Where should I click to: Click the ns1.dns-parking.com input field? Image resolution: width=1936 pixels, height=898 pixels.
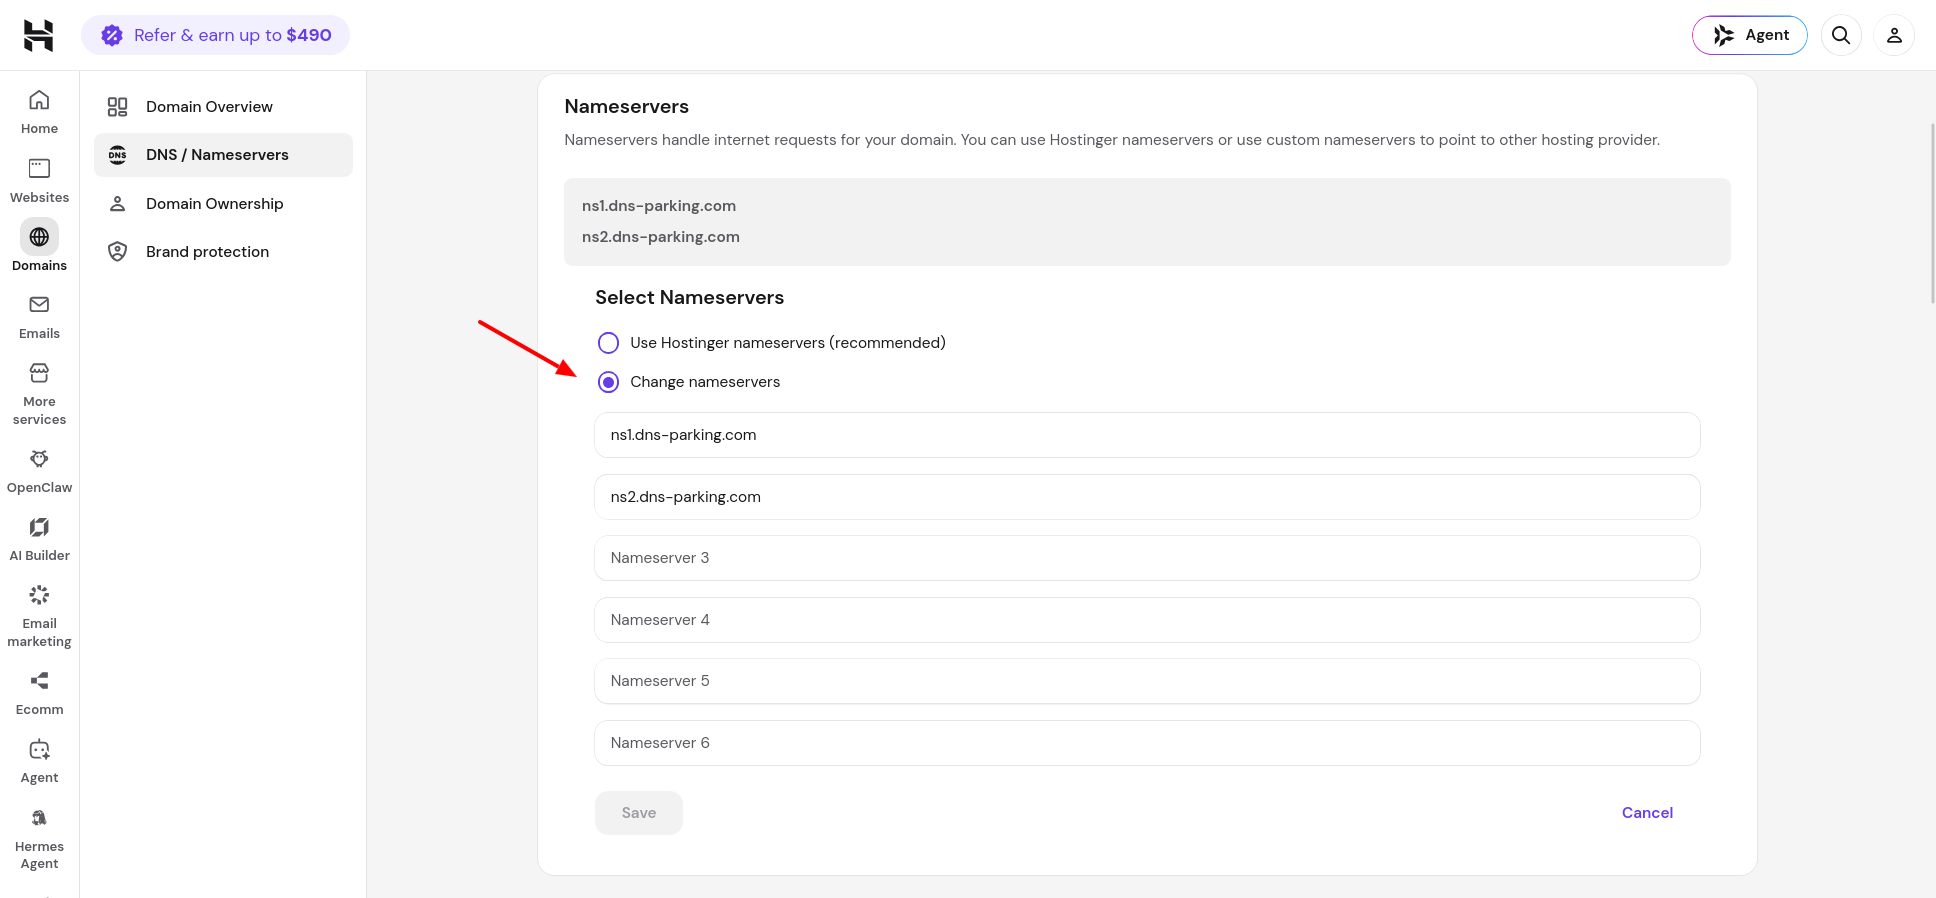tap(1147, 435)
